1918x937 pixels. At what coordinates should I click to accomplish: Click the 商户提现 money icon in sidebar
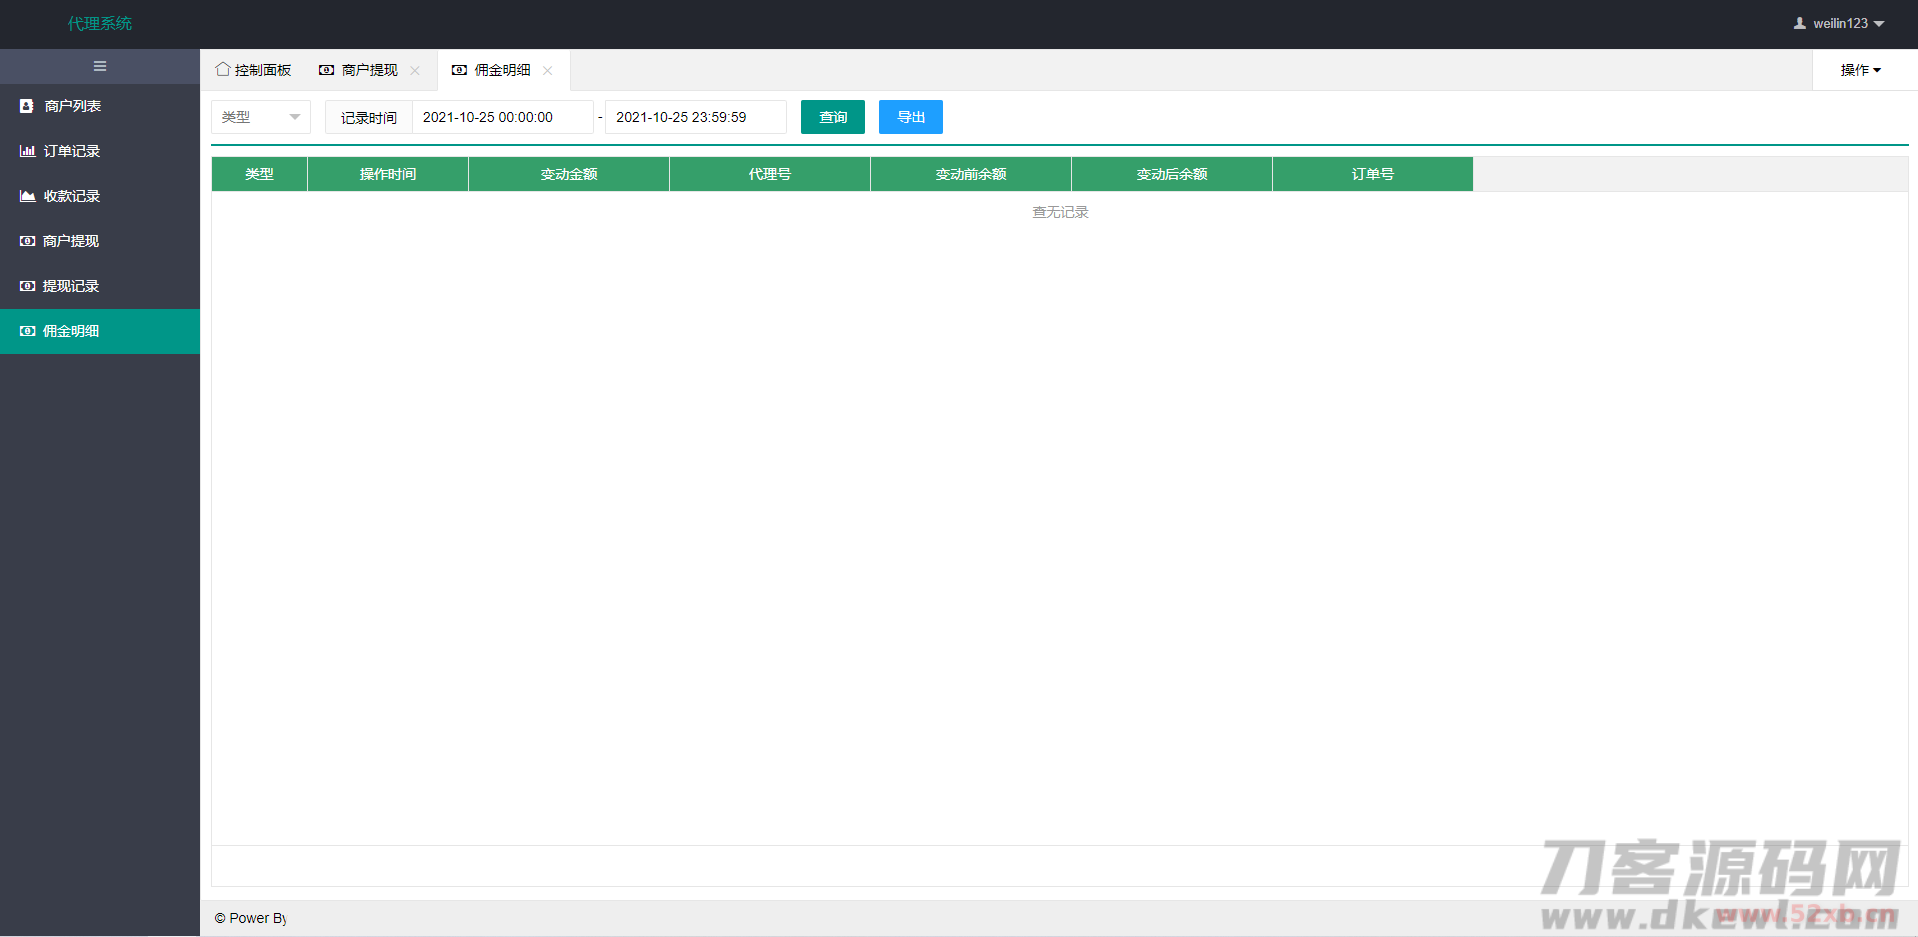coord(27,241)
